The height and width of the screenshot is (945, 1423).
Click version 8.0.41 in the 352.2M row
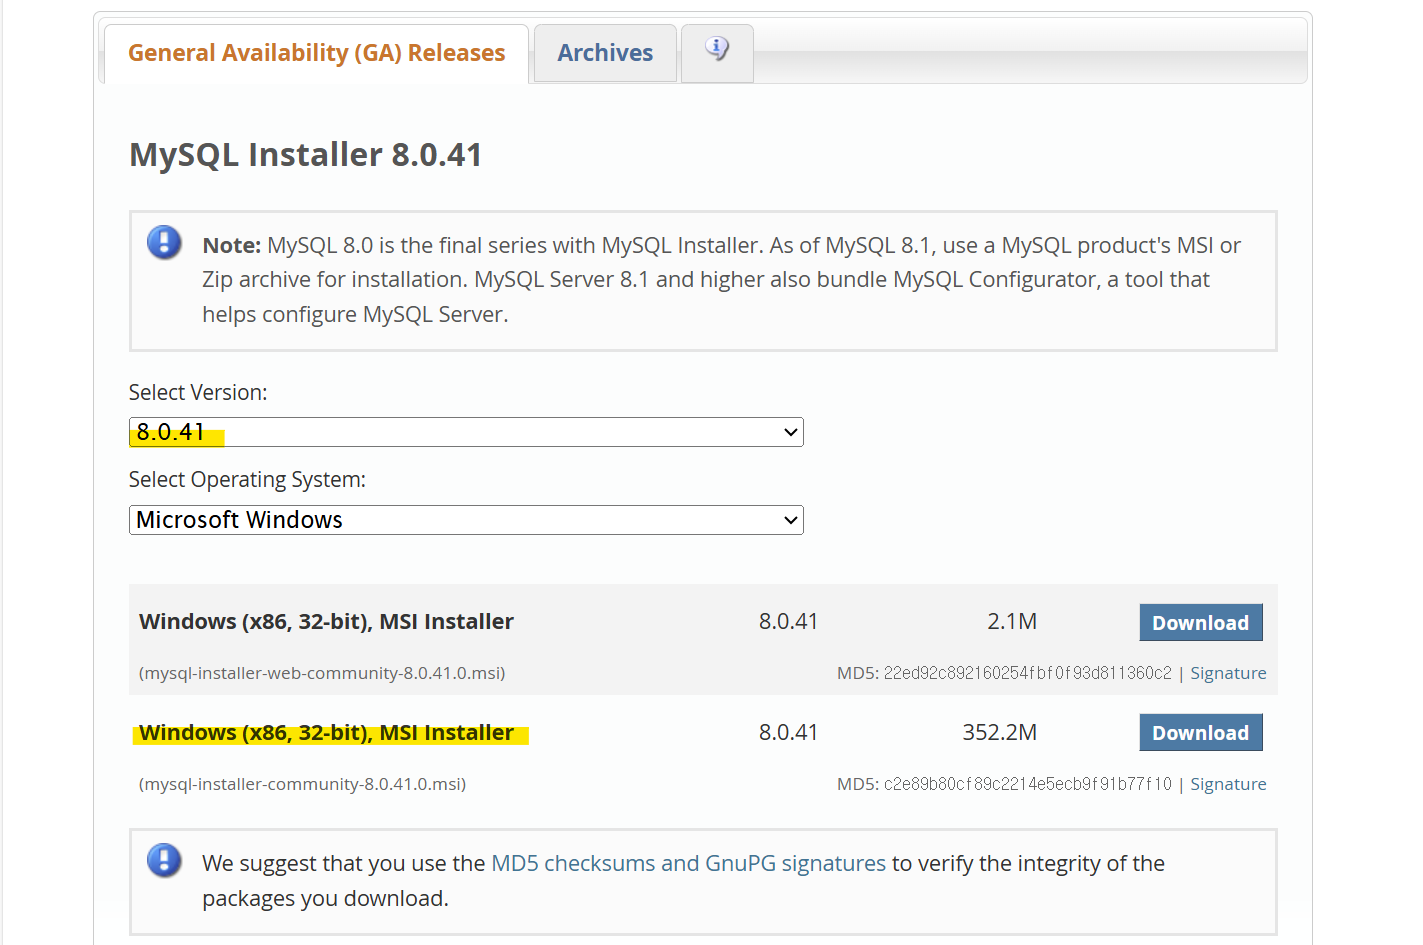click(788, 732)
